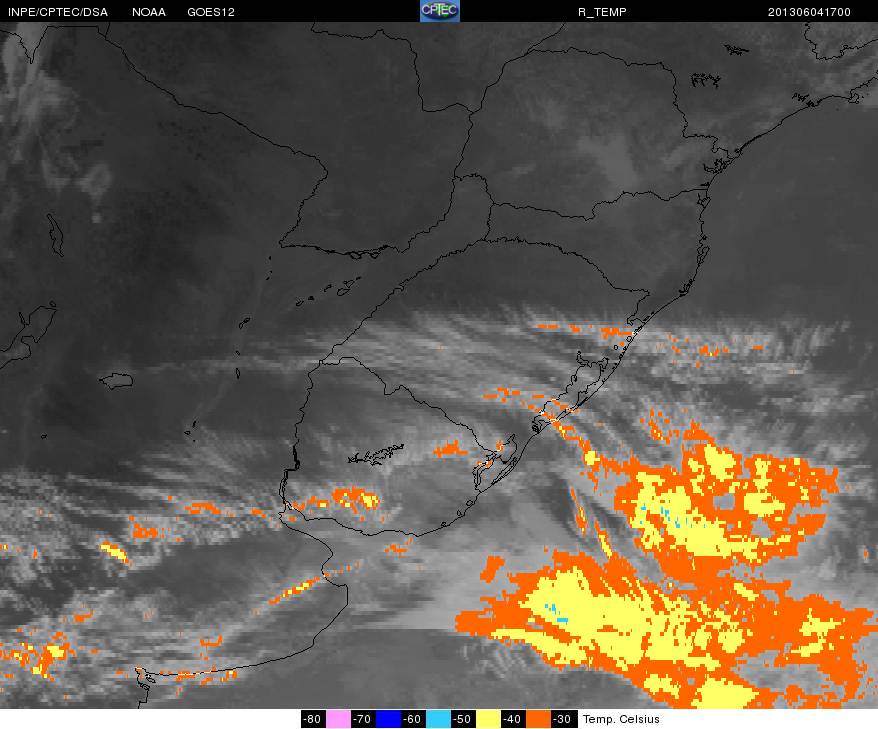
Task: Click the CPTEC logo in the header
Action: 440,11
